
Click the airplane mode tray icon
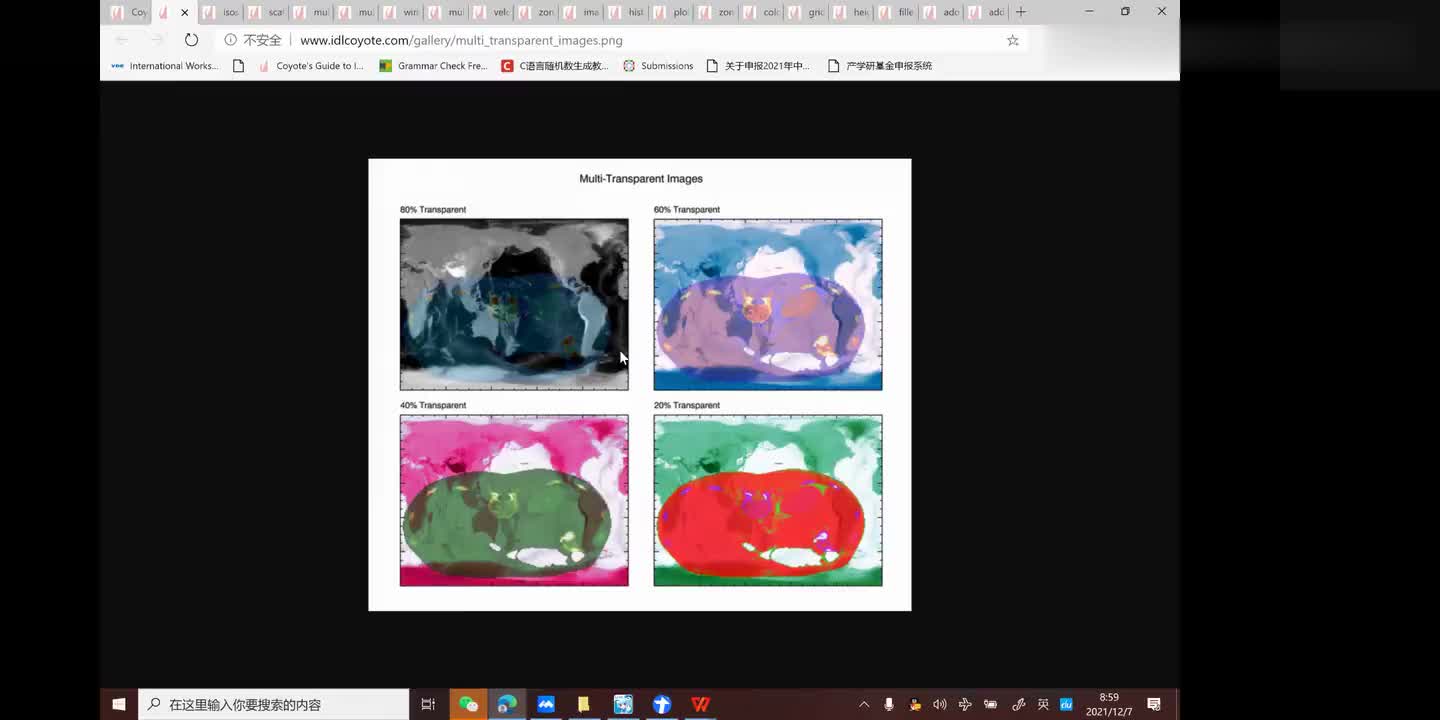(965, 704)
